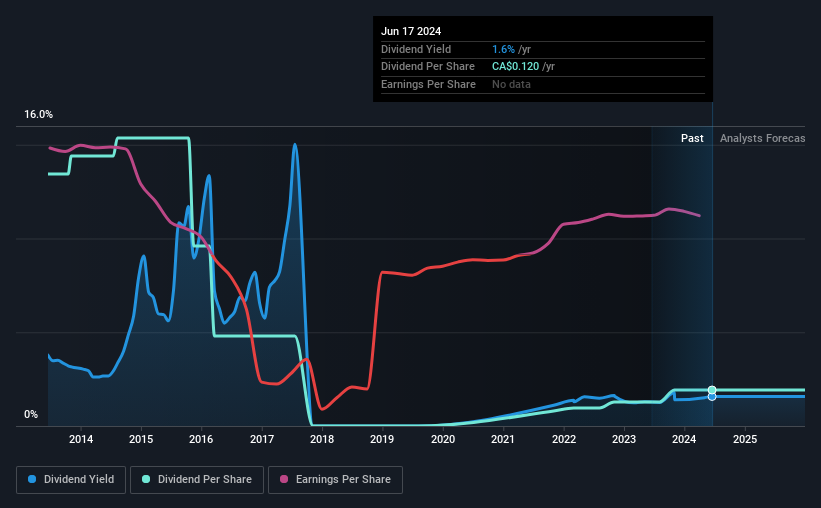
Task: Click the 2022 x-axis year label
Action: click(564, 439)
